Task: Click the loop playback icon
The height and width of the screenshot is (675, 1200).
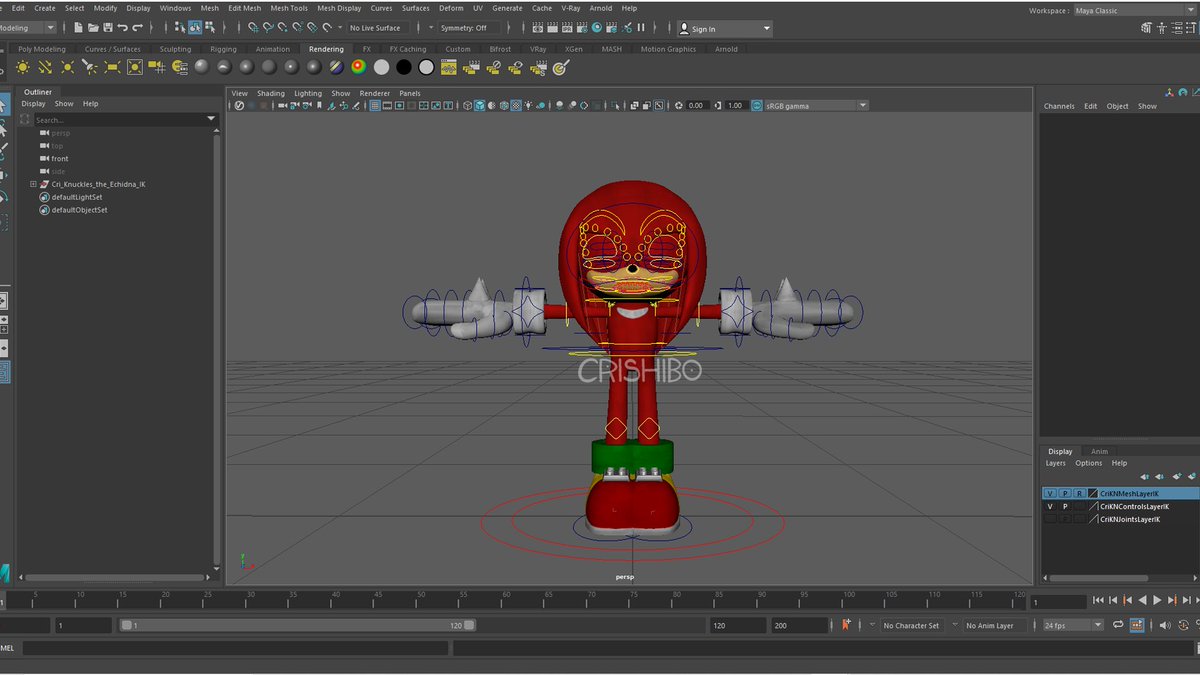Action: point(1116,625)
